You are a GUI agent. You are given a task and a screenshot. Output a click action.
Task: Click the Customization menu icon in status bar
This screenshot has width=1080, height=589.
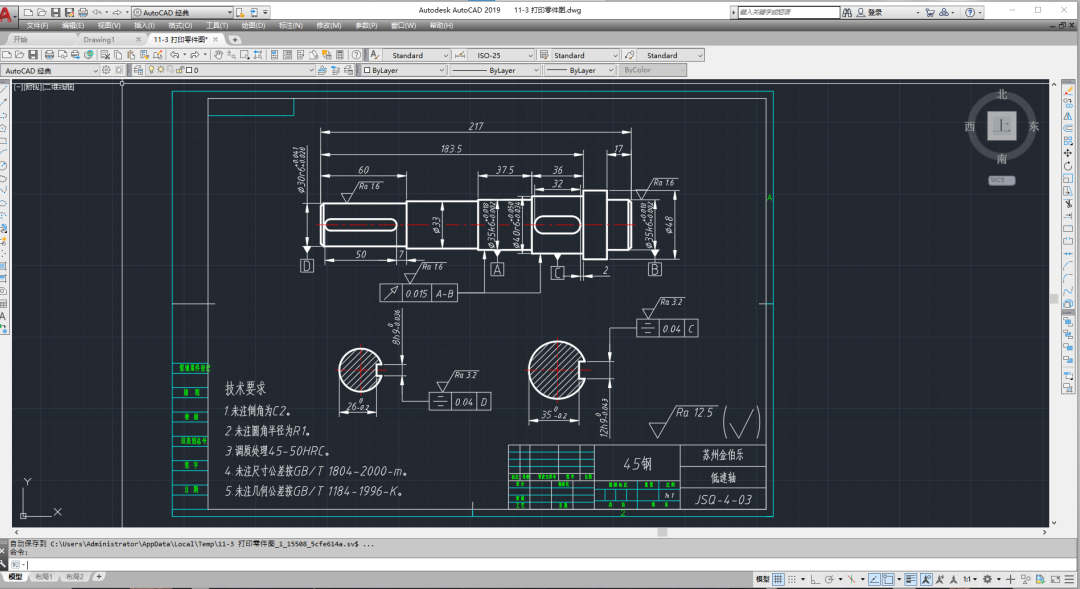(1070, 579)
